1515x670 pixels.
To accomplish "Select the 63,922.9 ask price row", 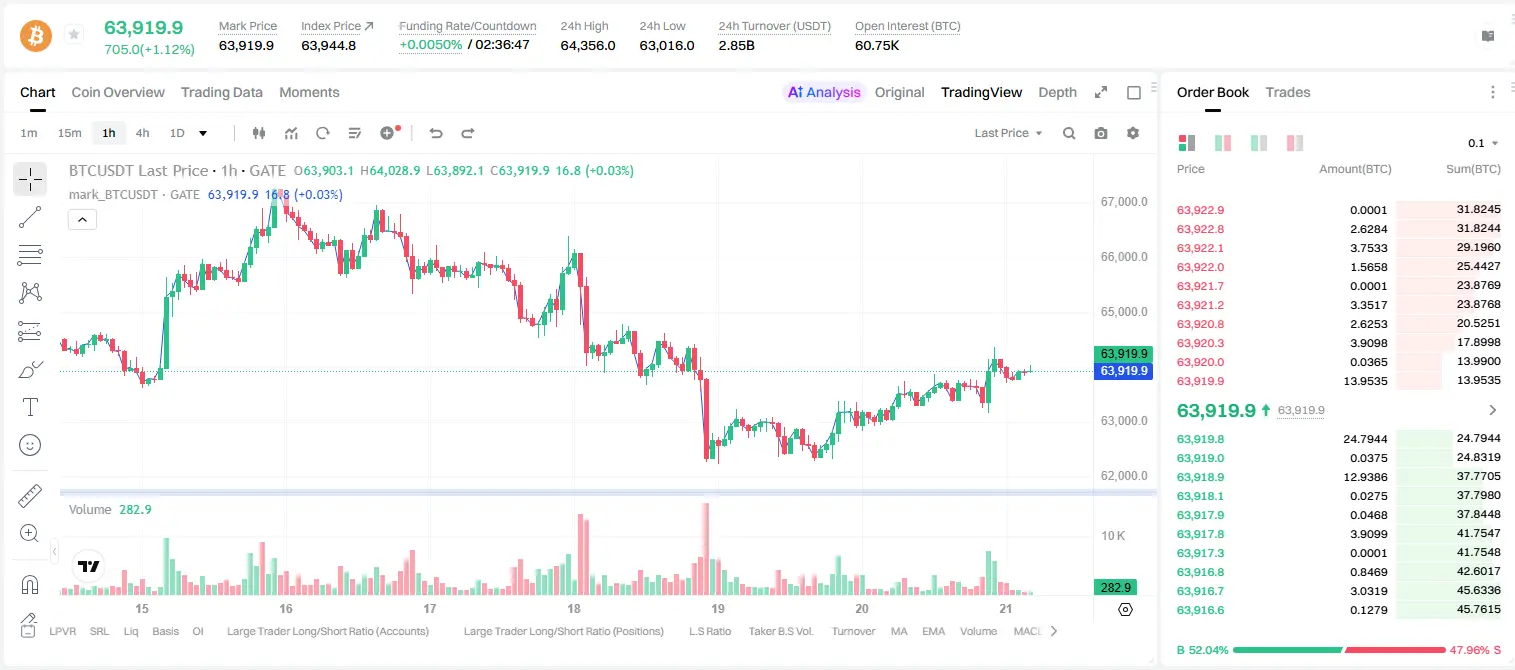I will (1339, 210).
